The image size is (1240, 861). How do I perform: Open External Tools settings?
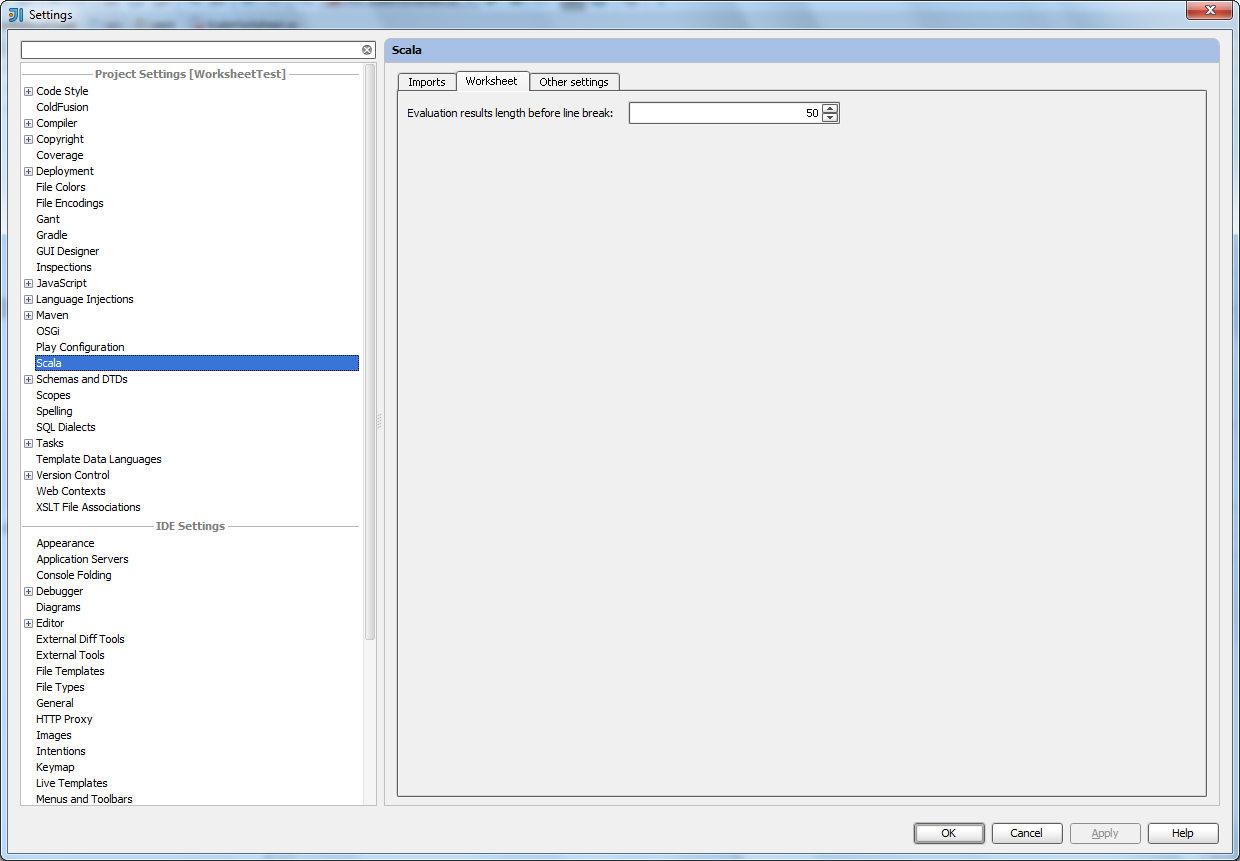[70, 655]
